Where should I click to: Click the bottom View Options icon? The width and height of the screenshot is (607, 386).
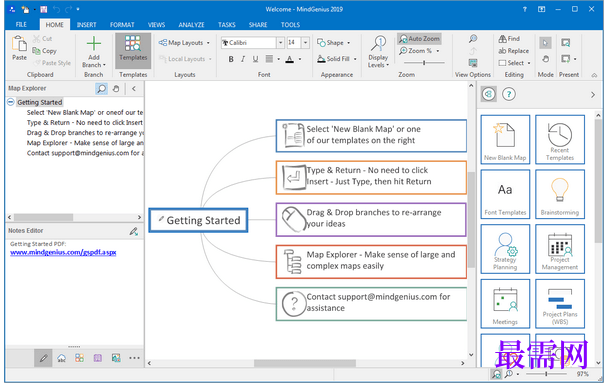point(473,63)
